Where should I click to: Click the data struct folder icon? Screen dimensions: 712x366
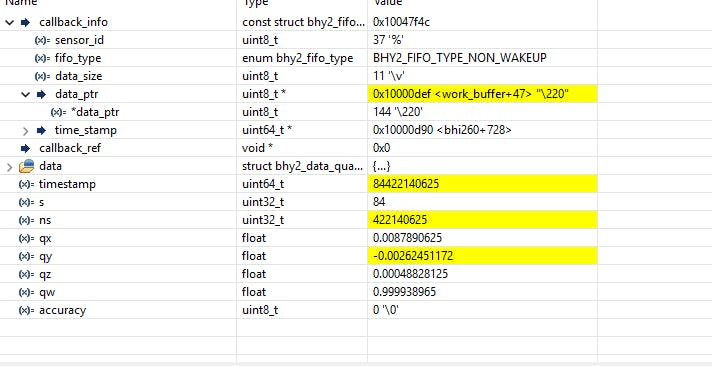tap(26, 166)
